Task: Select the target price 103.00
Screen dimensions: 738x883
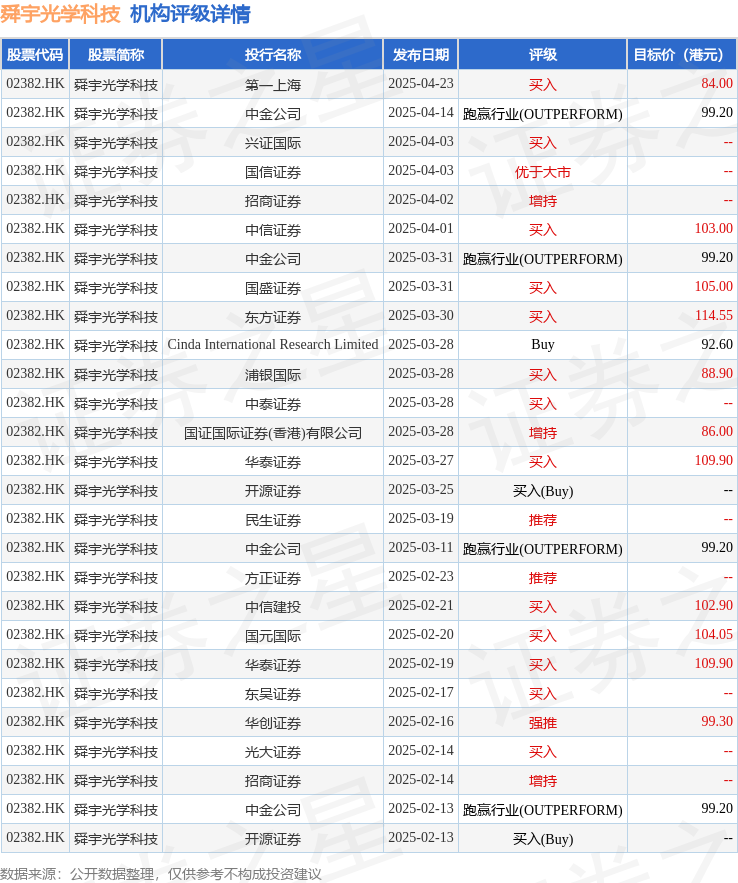Action: click(714, 229)
